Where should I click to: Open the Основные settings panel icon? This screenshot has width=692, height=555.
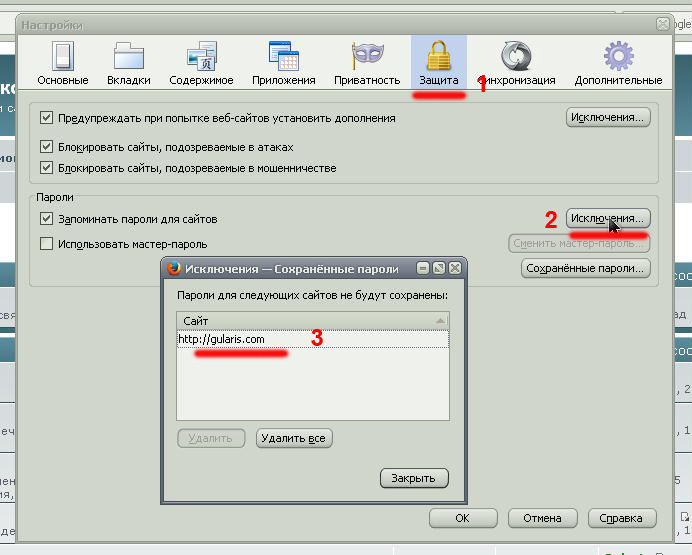coord(62,56)
